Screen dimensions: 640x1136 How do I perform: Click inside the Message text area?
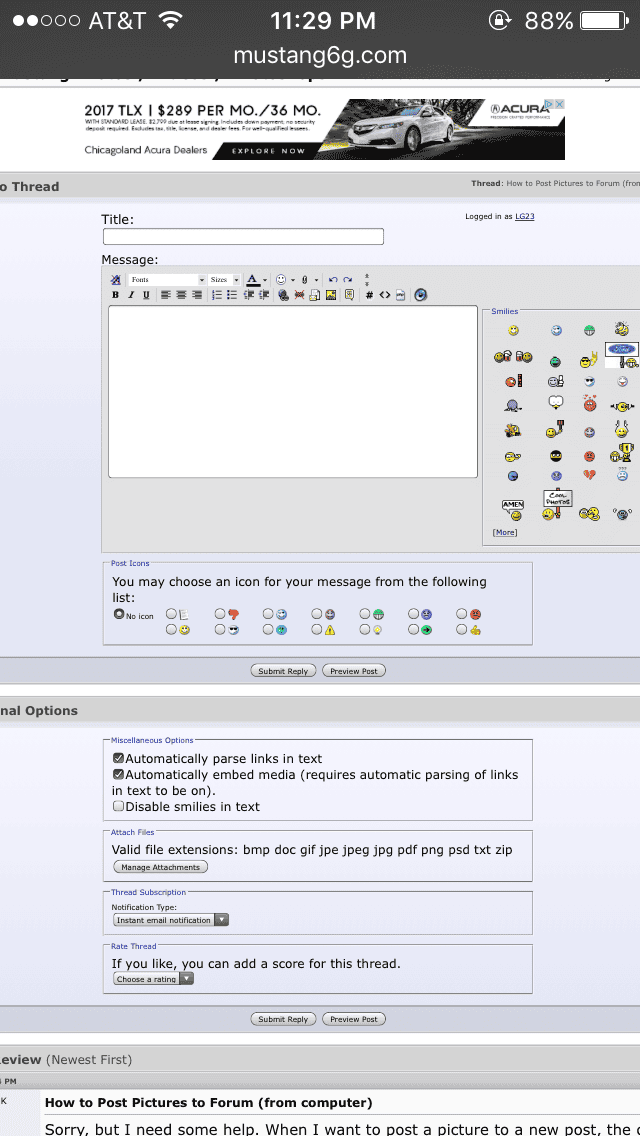pyautogui.click(x=293, y=391)
